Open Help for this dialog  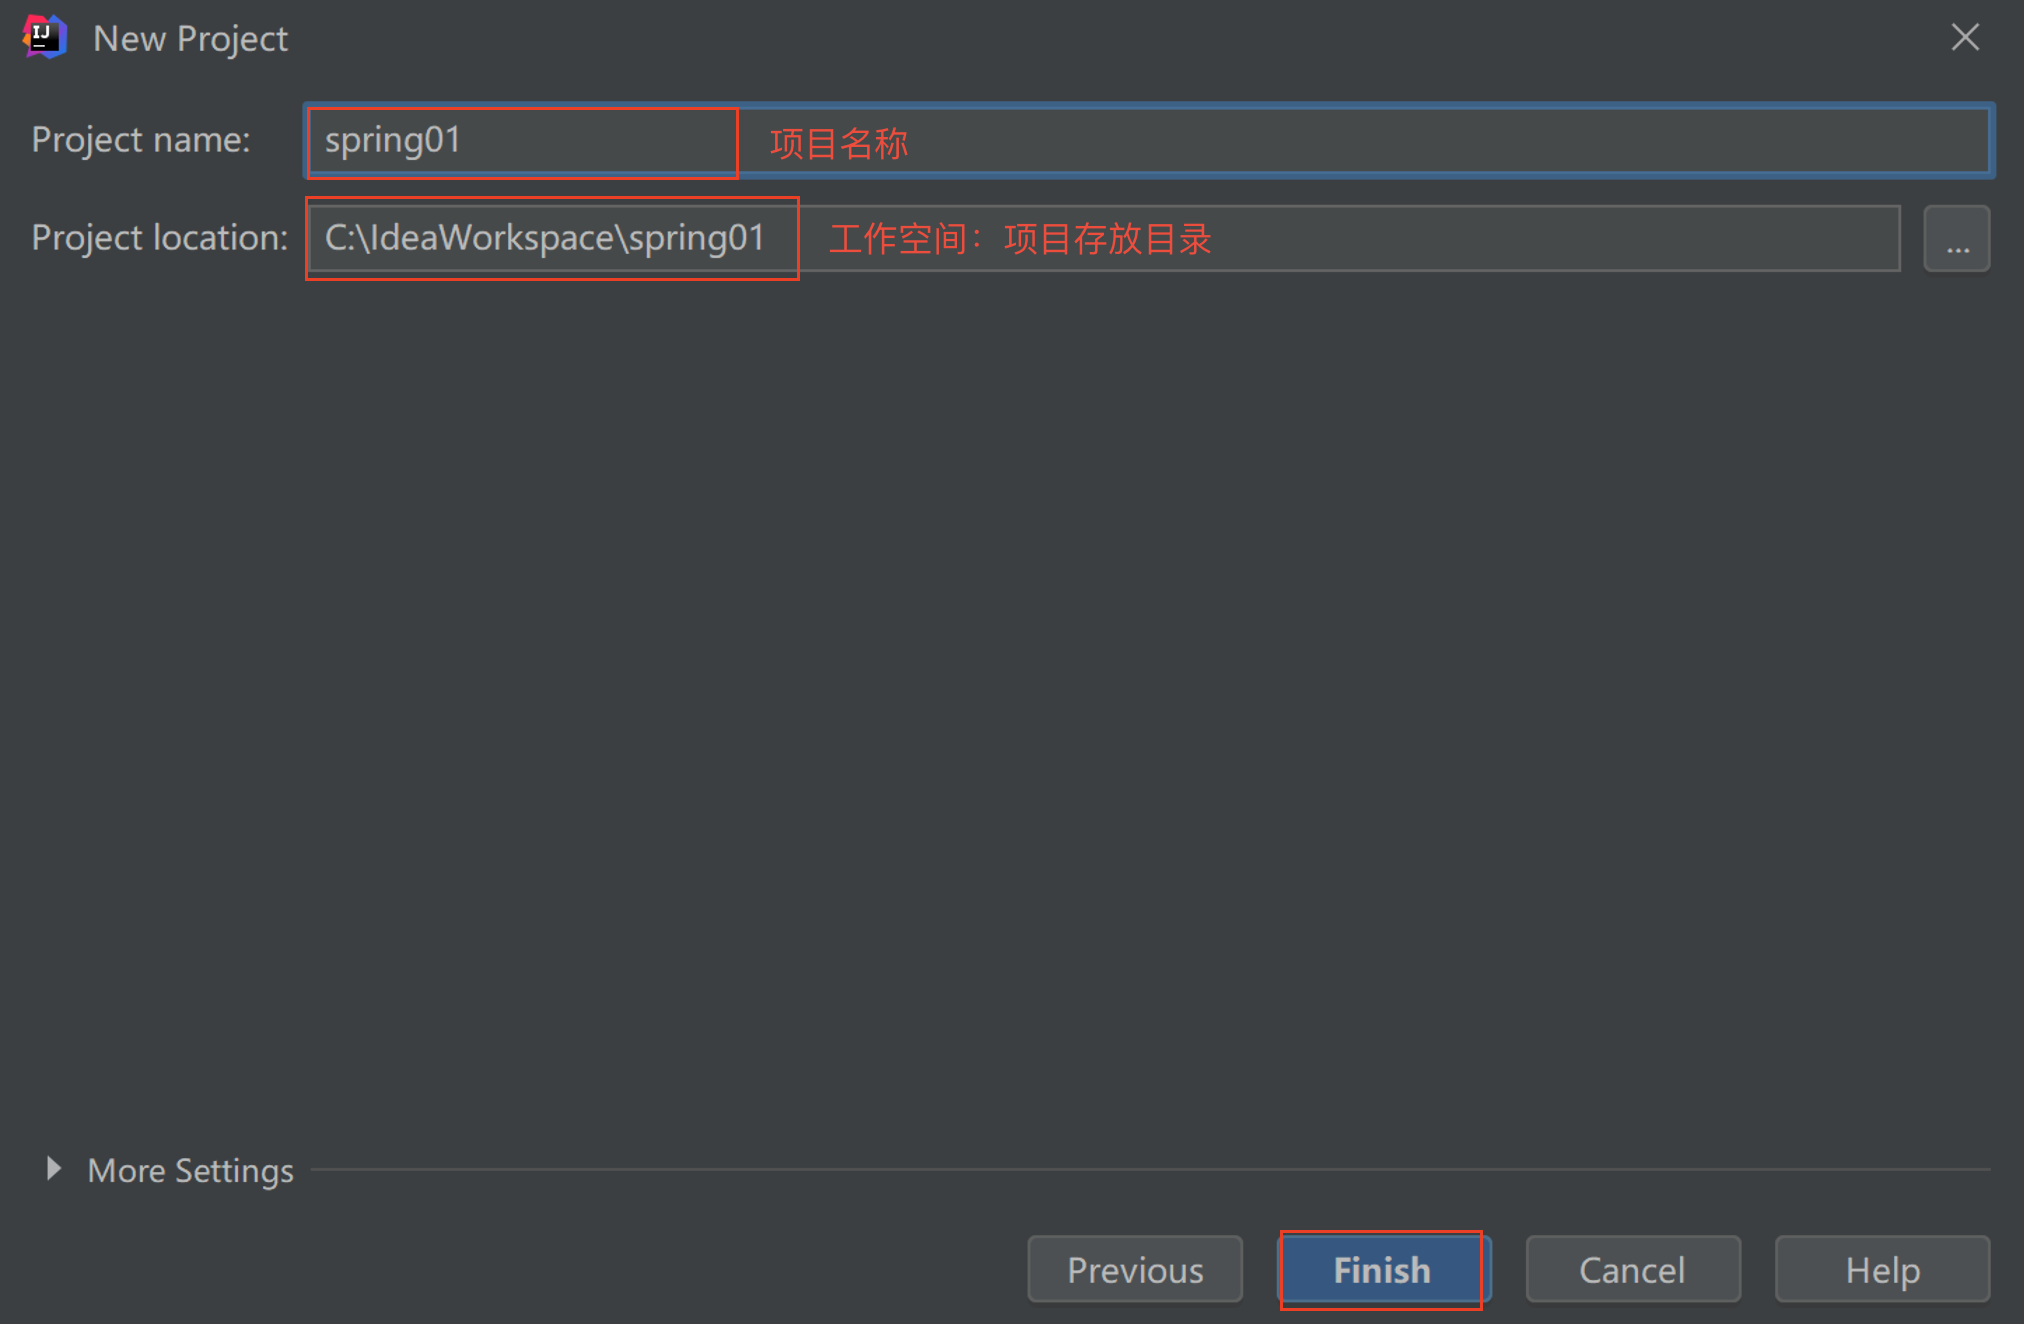tap(1881, 1269)
